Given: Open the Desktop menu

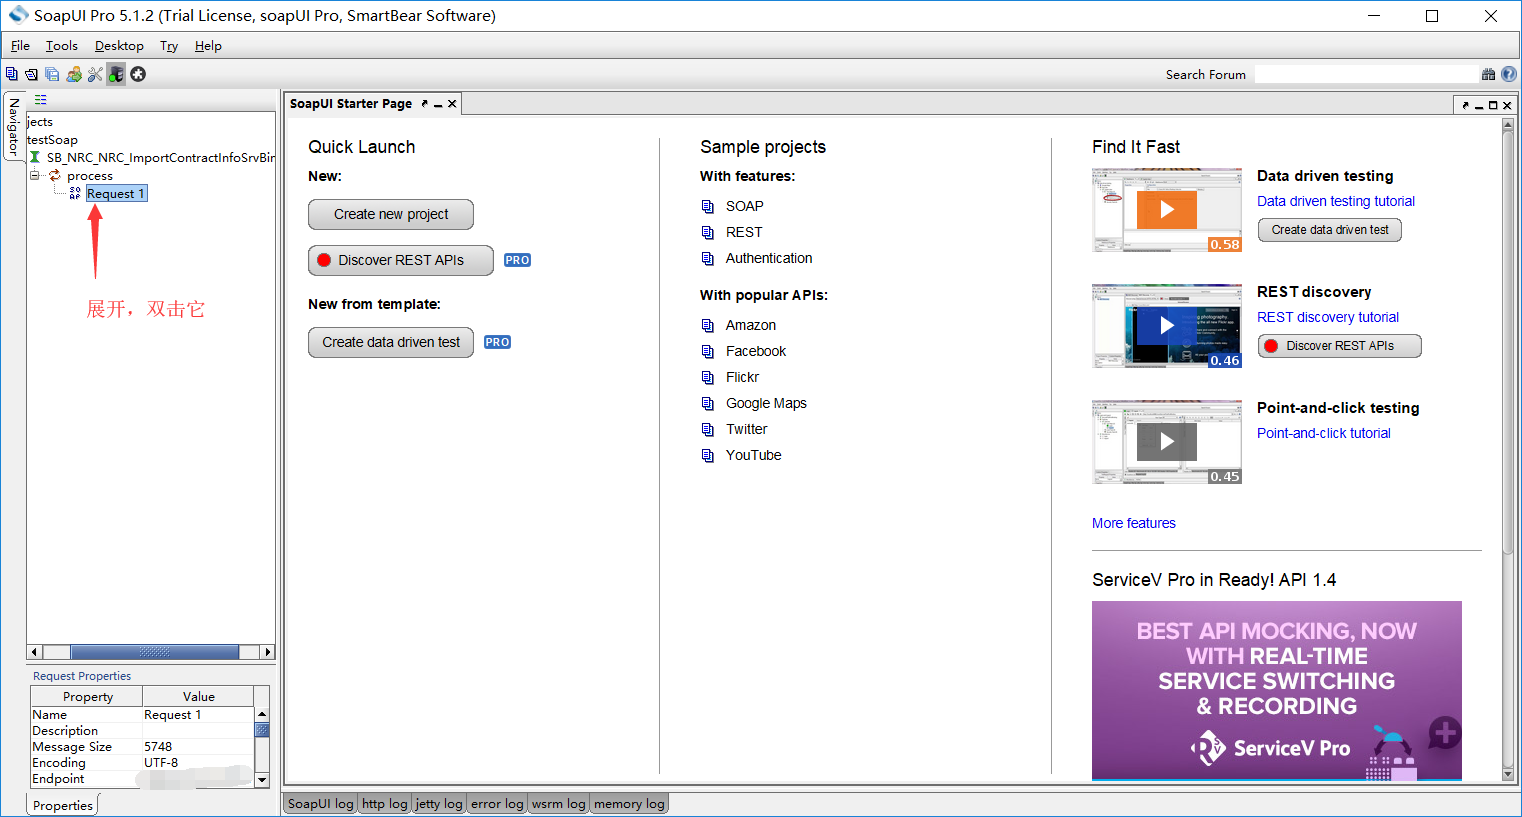Looking at the screenshot, I should (x=119, y=46).
